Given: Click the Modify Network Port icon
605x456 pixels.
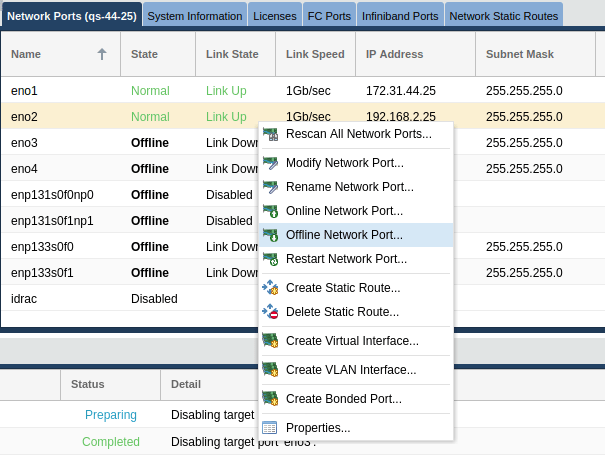Looking at the screenshot, I should (270, 163).
